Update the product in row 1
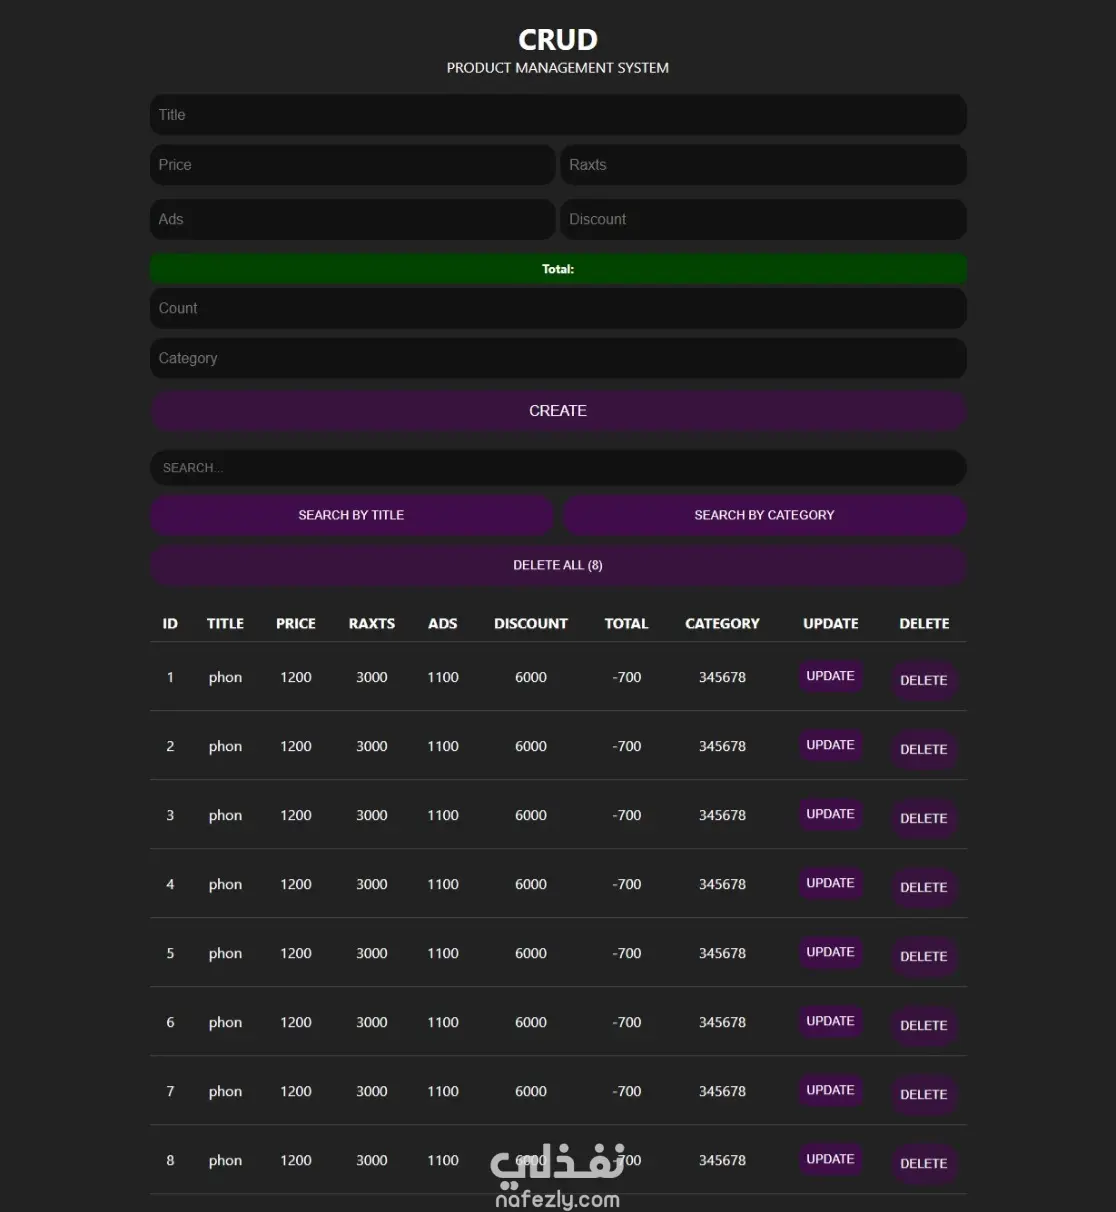 830,676
